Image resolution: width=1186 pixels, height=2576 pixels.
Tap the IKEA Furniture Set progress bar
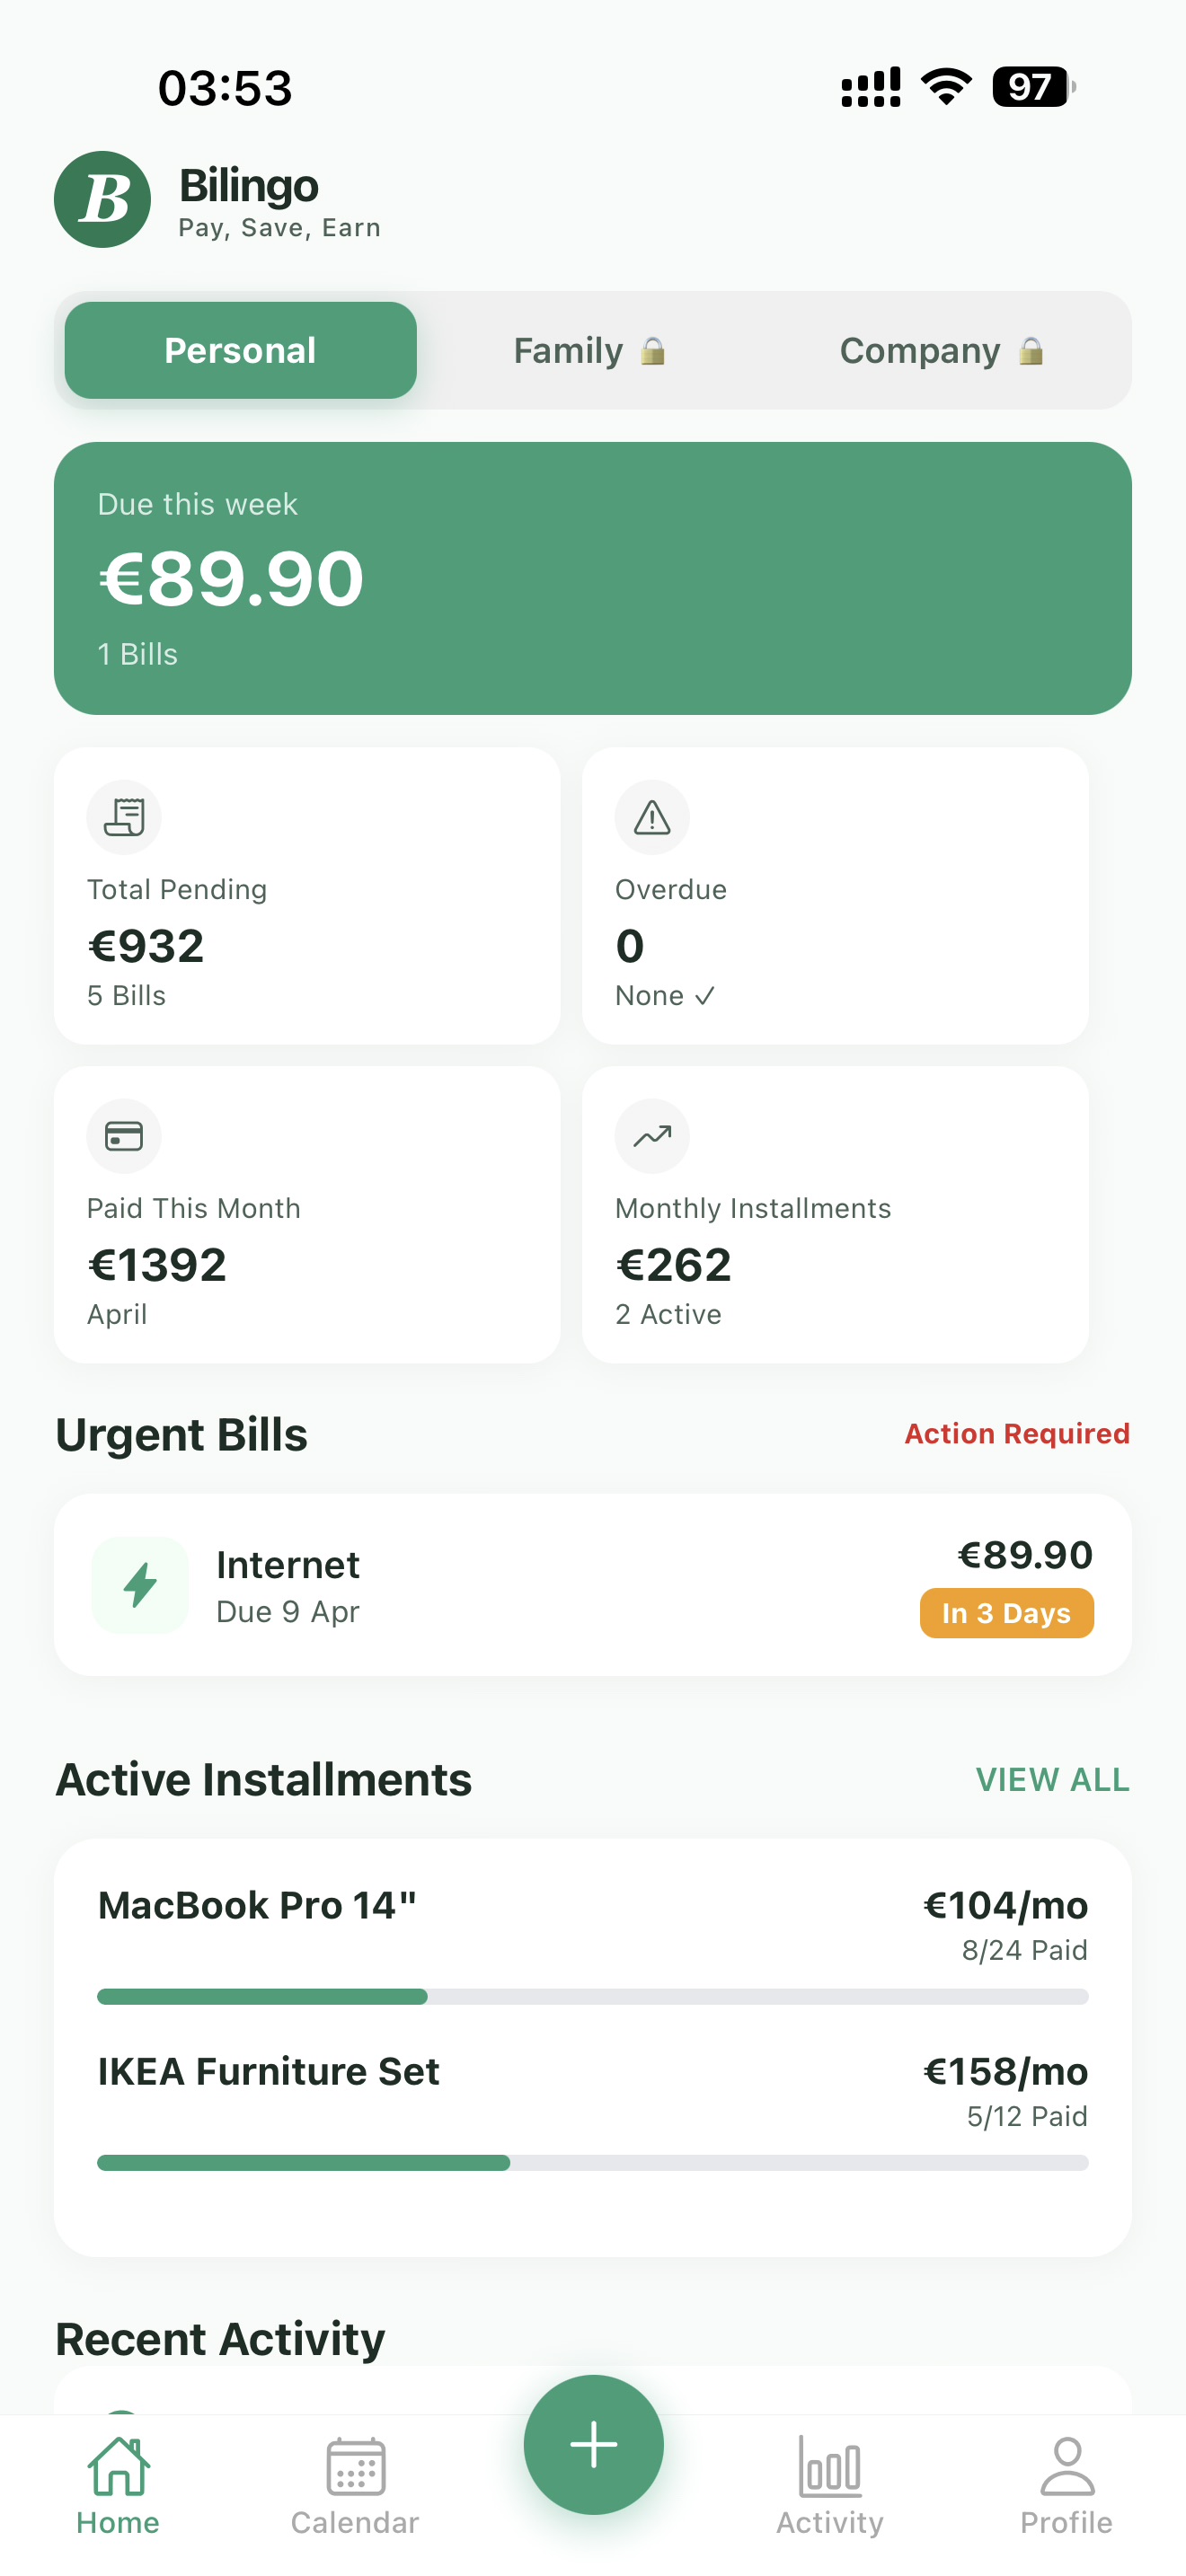(x=592, y=2163)
